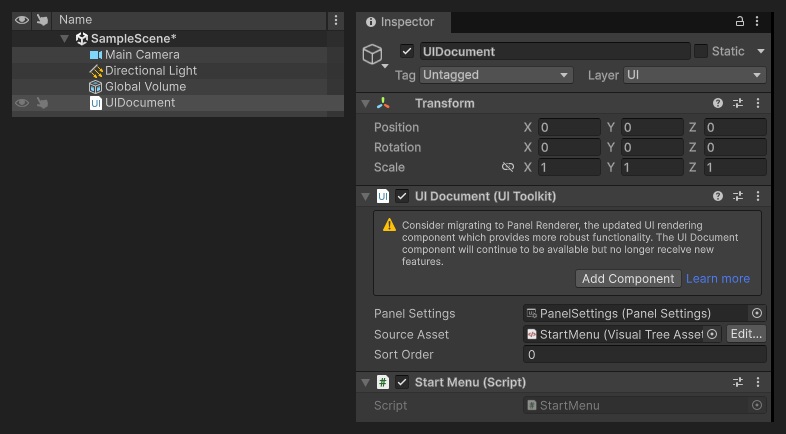Open the GameObject icon picker cube
This screenshot has height=434, width=786.
pos(373,54)
